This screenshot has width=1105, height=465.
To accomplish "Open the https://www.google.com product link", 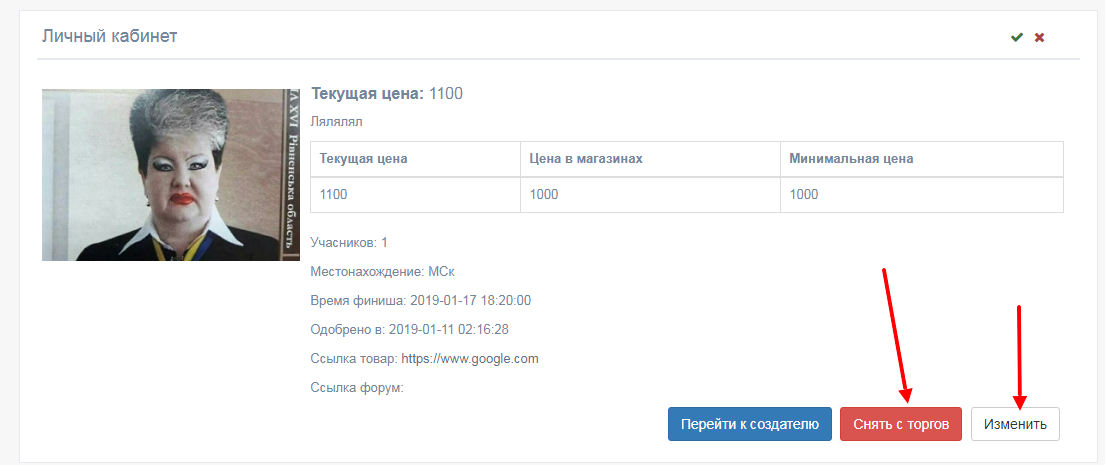I will (x=470, y=359).
